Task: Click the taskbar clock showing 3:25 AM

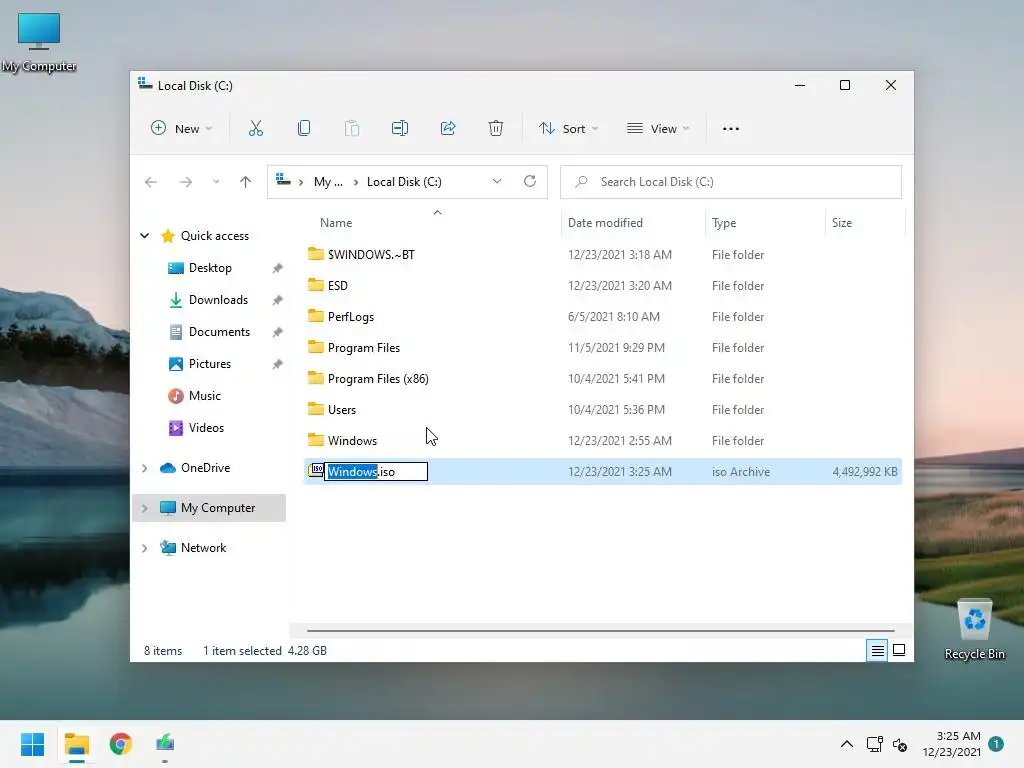Action: click(x=952, y=744)
